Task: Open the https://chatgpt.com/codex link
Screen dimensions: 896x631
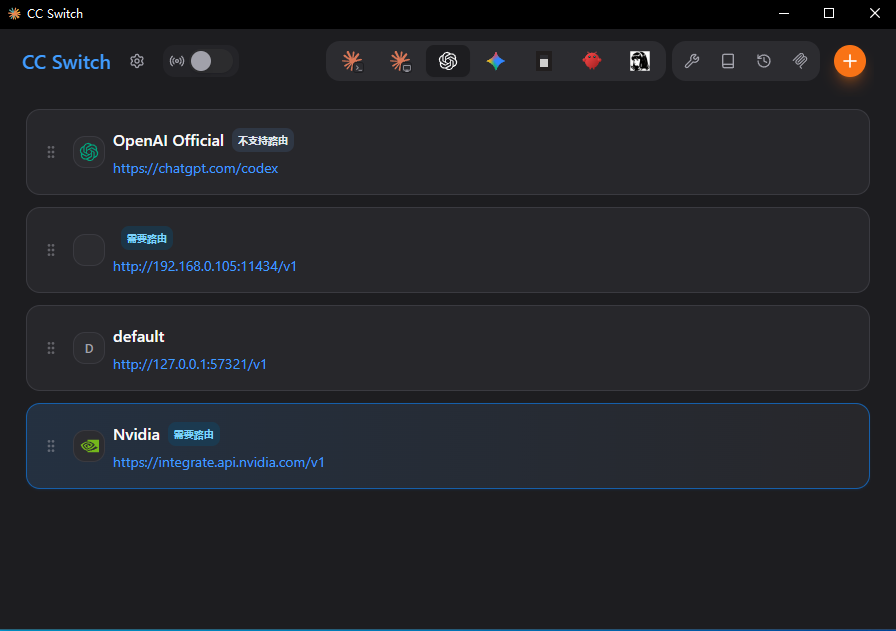Action: click(x=195, y=169)
